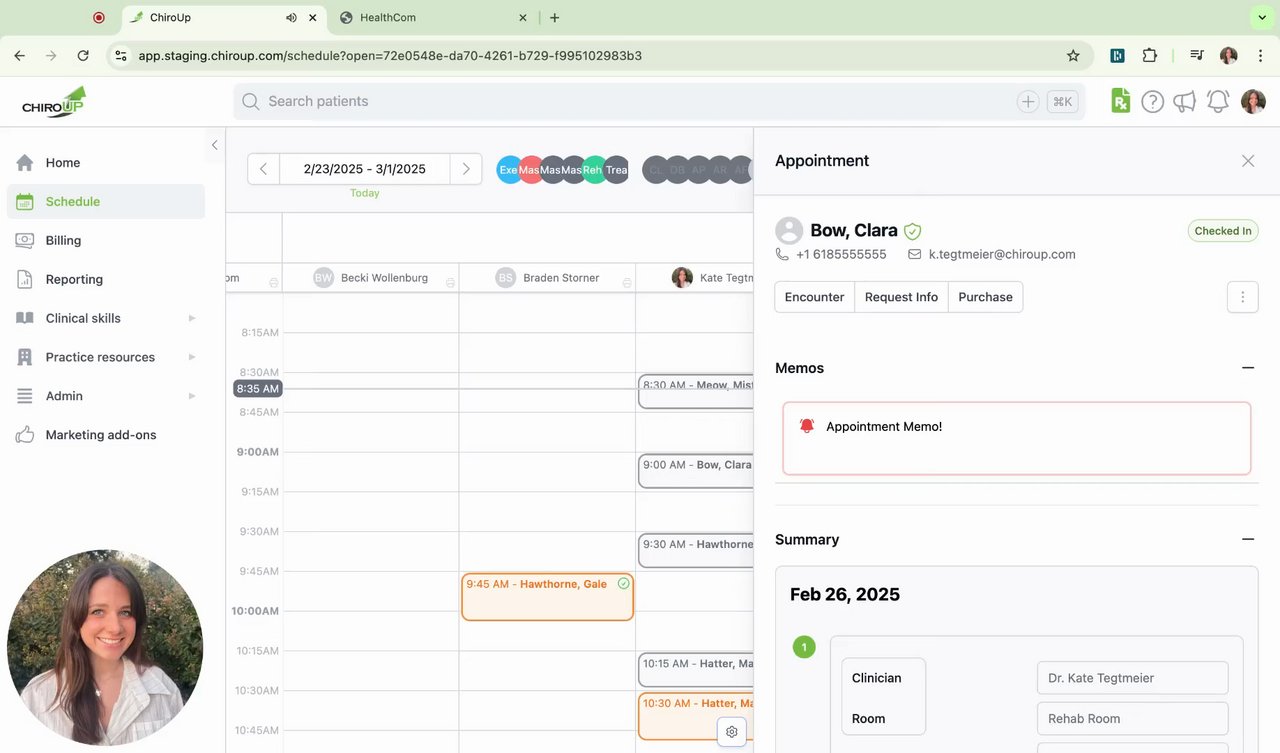This screenshot has width=1280, height=753.
Task: Toggle the blue Exe filter bubble
Action: [x=509, y=170]
